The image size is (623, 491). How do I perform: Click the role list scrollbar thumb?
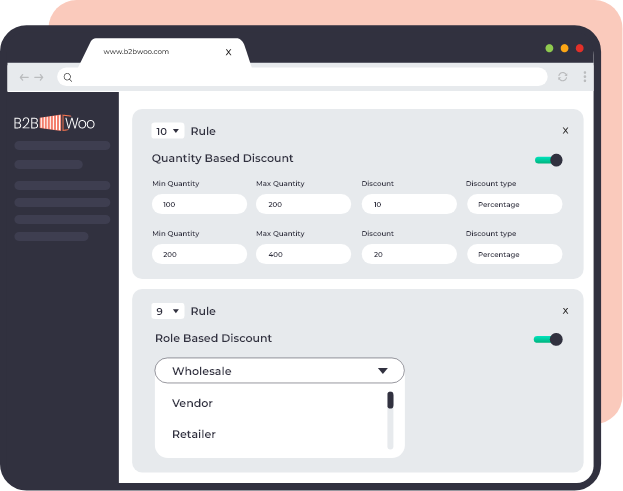click(390, 400)
